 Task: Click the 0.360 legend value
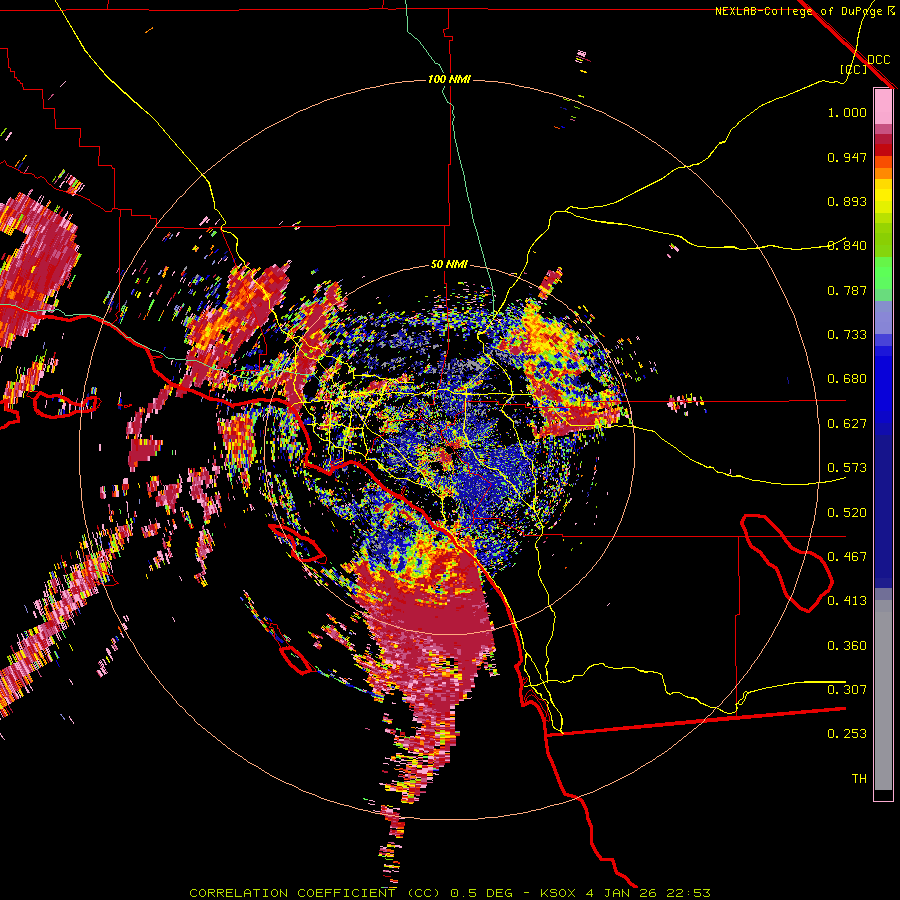click(847, 646)
